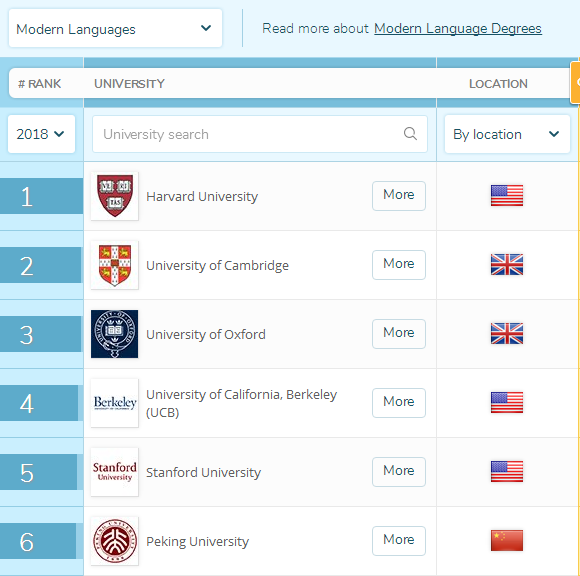Click More button for University of Oxford
Image resolution: width=580 pixels, height=576 pixels.
tap(399, 334)
